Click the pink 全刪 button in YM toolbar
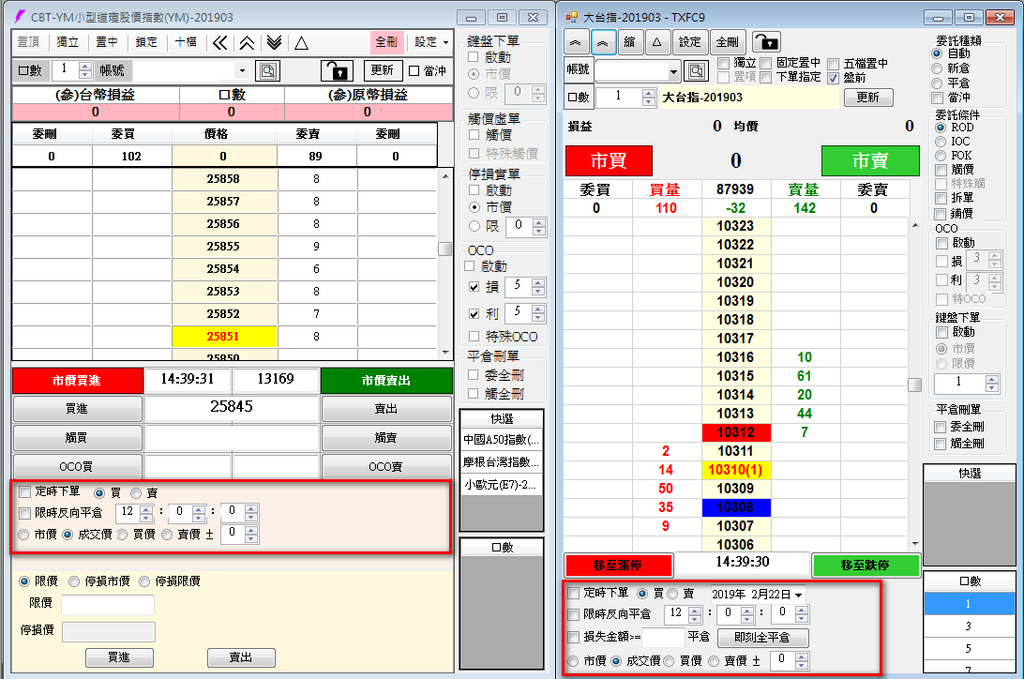1024x679 pixels. pyautogui.click(x=387, y=42)
